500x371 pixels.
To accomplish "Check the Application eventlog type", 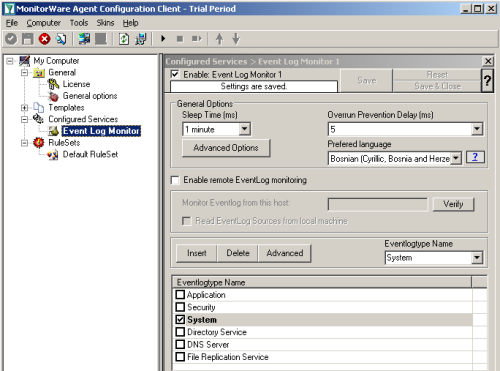I will (x=180, y=294).
